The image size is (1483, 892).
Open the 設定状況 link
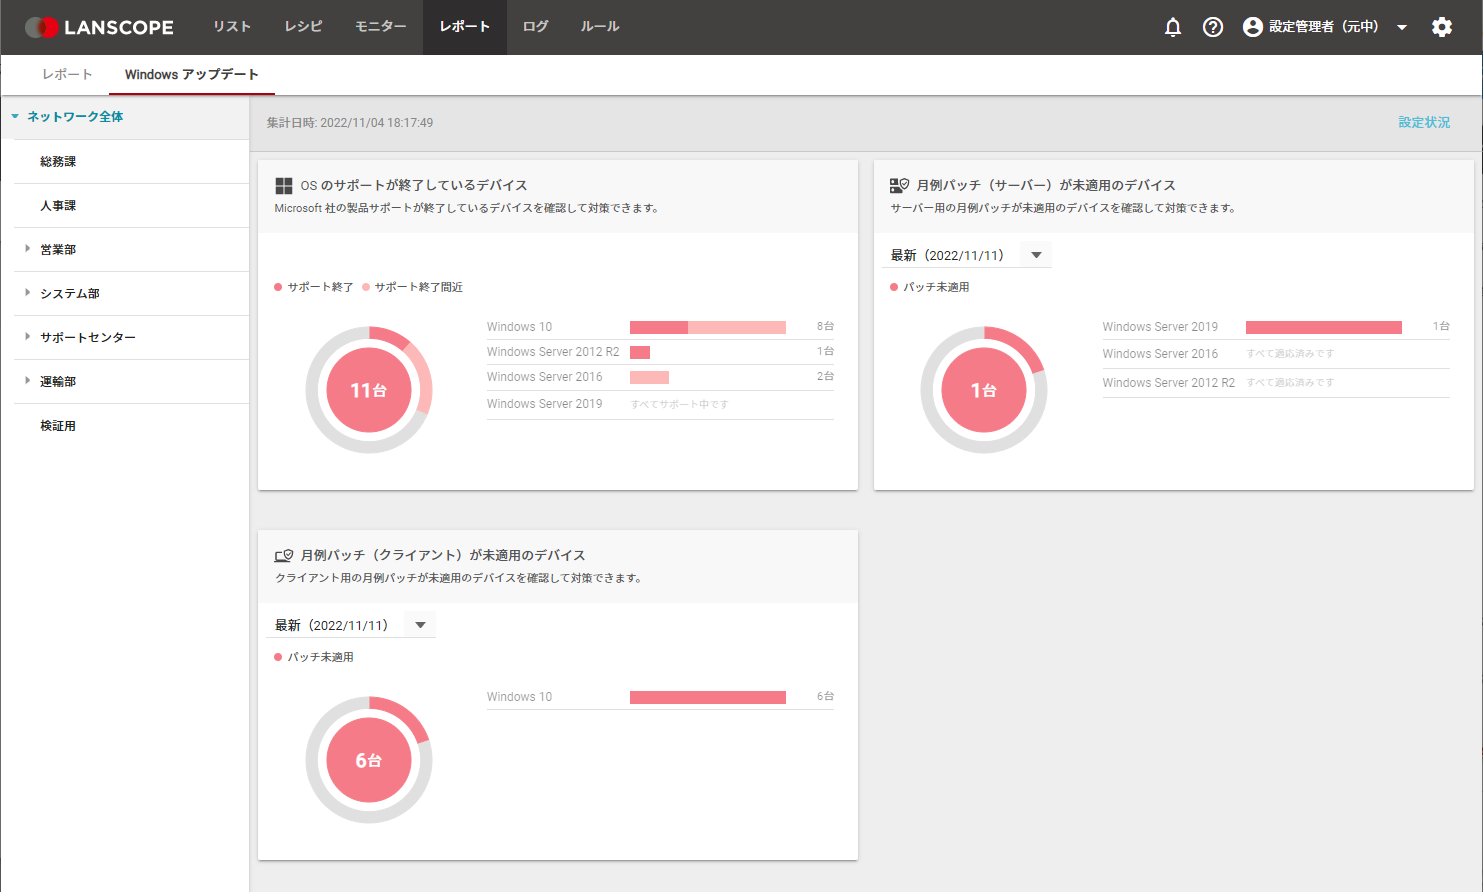(1424, 123)
